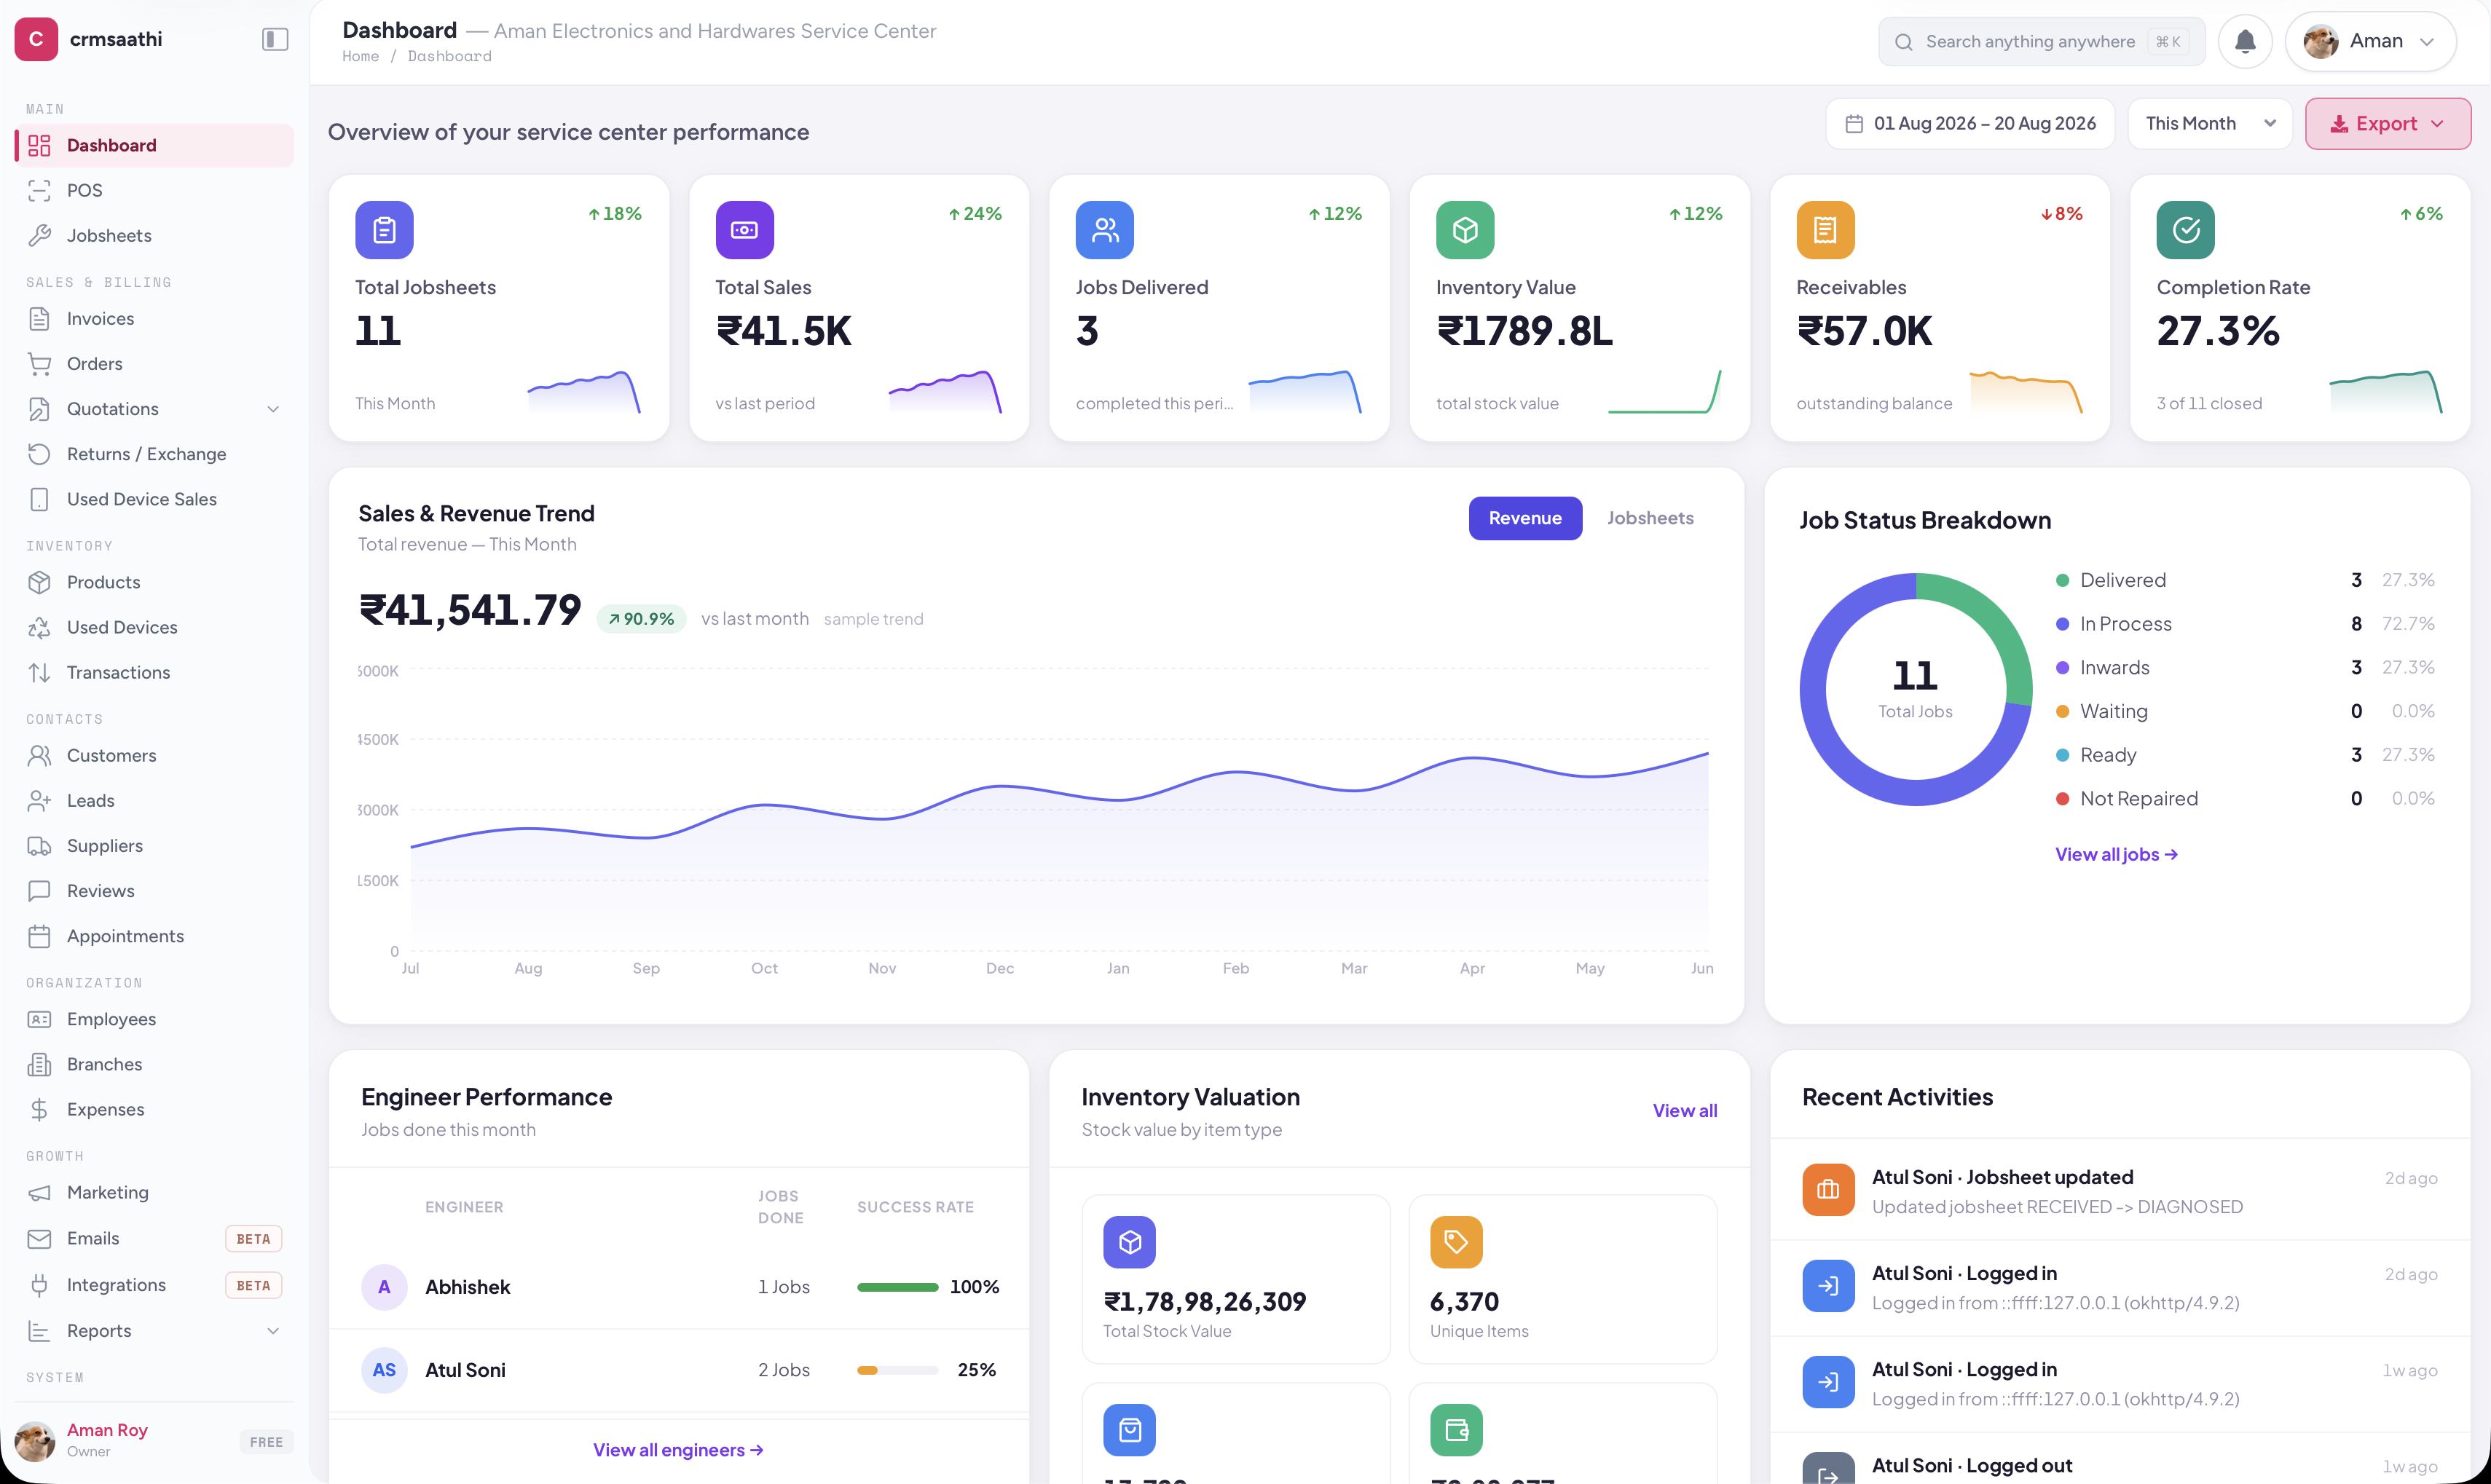Image resolution: width=2491 pixels, height=1484 pixels.
Task: Click the Inventory Value cube icon
Action: (1465, 230)
